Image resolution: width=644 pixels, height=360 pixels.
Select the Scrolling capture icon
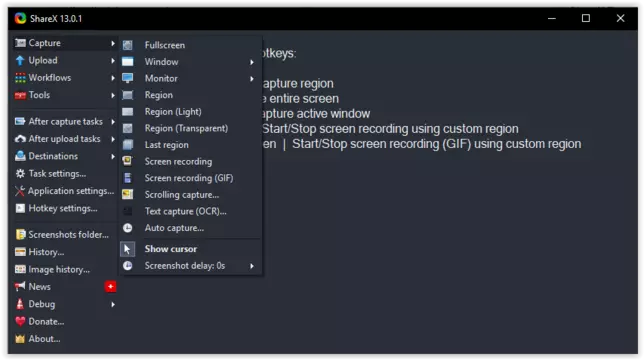[x=128, y=194]
